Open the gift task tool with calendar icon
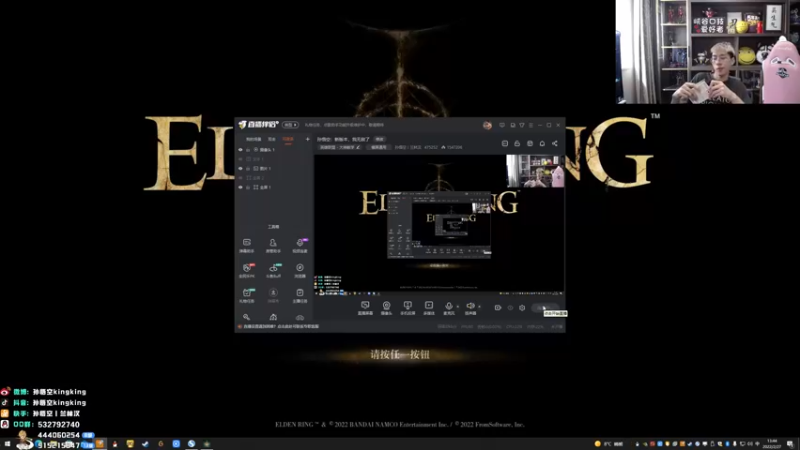The width and height of the screenshot is (800, 450). (x=246, y=295)
